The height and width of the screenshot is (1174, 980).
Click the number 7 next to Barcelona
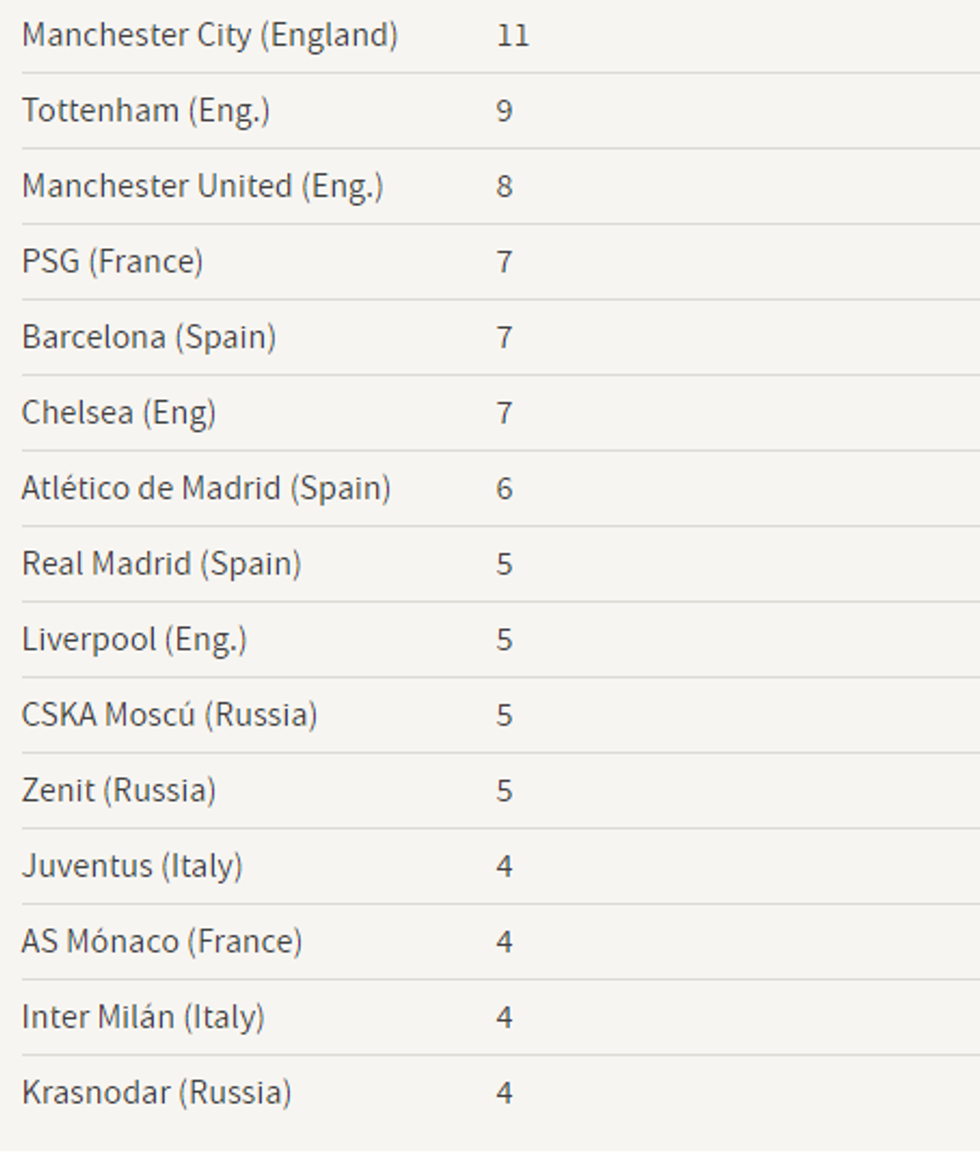pyautogui.click(x=504, y=337)
